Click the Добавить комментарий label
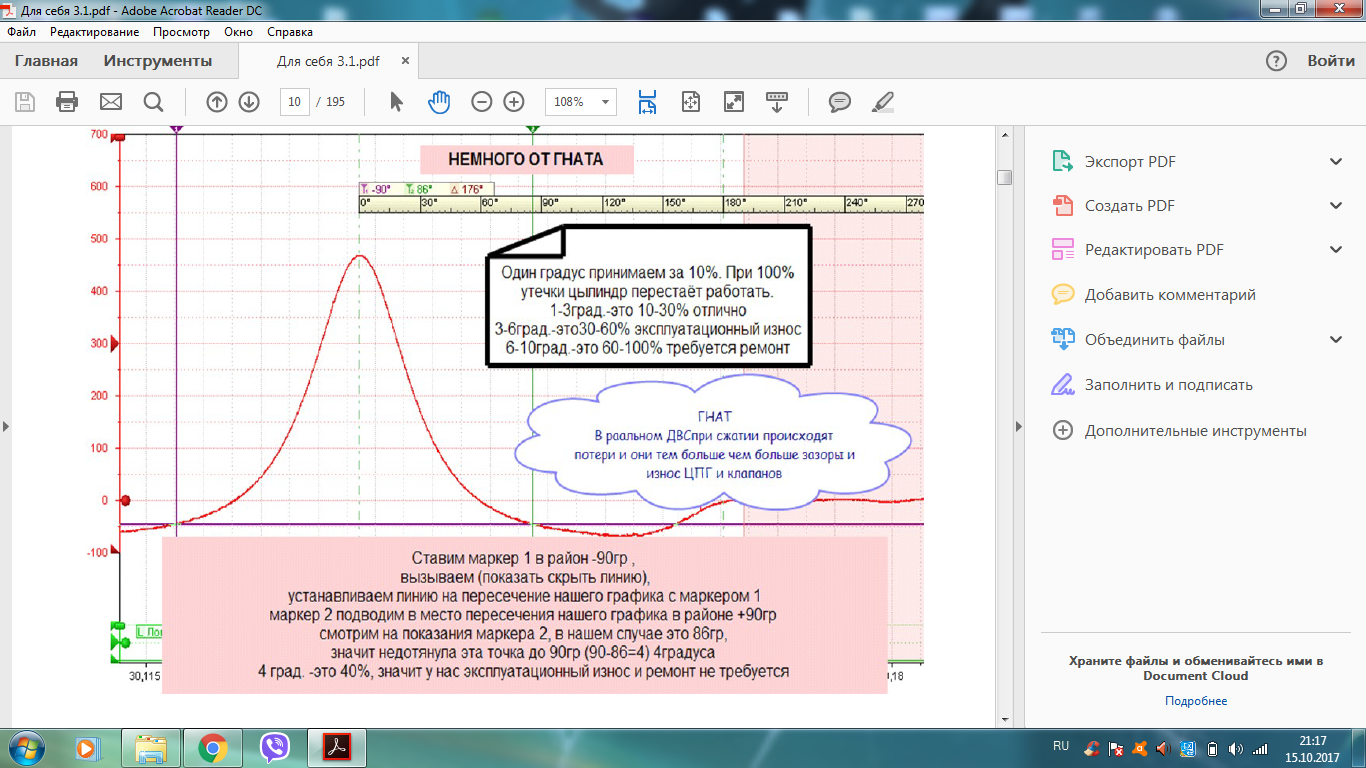Viewport: 1366px width, 768px height. pyautogui.click(x=1170, y=294)
